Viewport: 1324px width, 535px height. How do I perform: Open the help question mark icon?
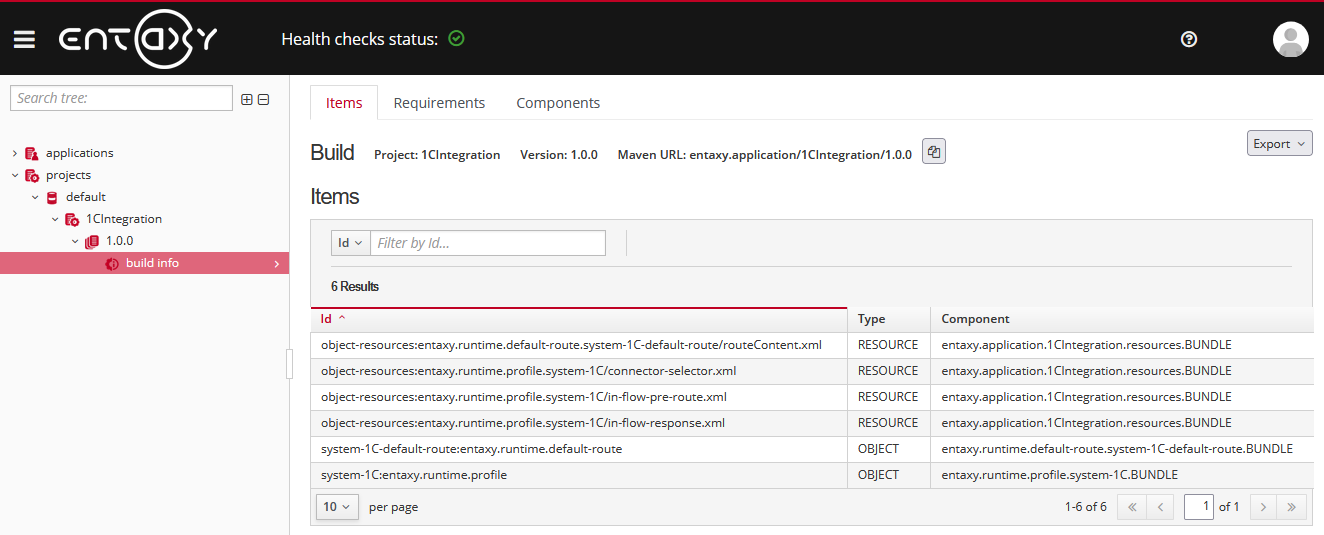1189,39
